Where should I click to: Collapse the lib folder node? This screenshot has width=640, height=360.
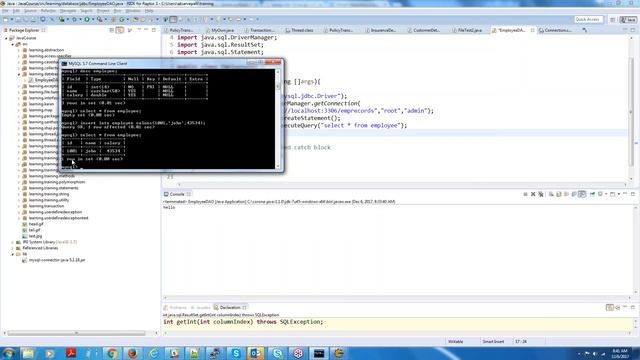click(13, 254)
